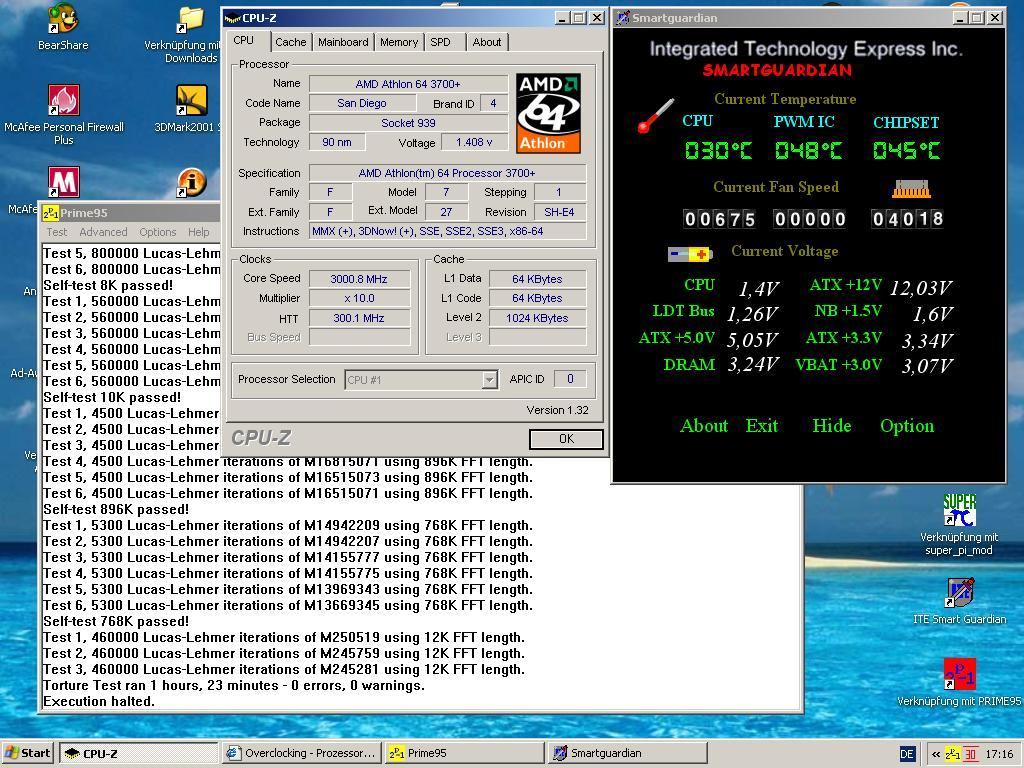Open the Downloads folder shortcut on desktop
Viewport: 1024px width, 768px height.
coord(189,34)
